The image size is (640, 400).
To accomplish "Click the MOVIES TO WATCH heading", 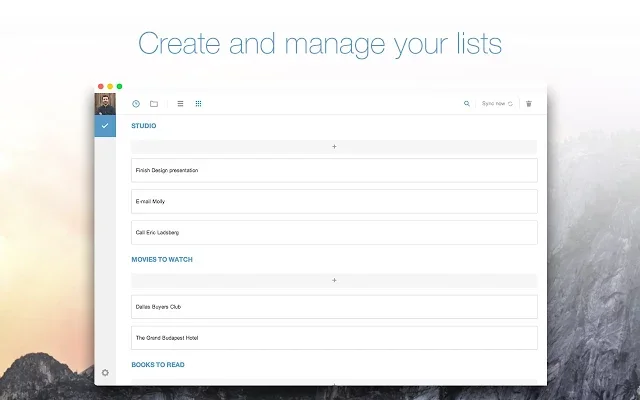I will tap(162, 259).
